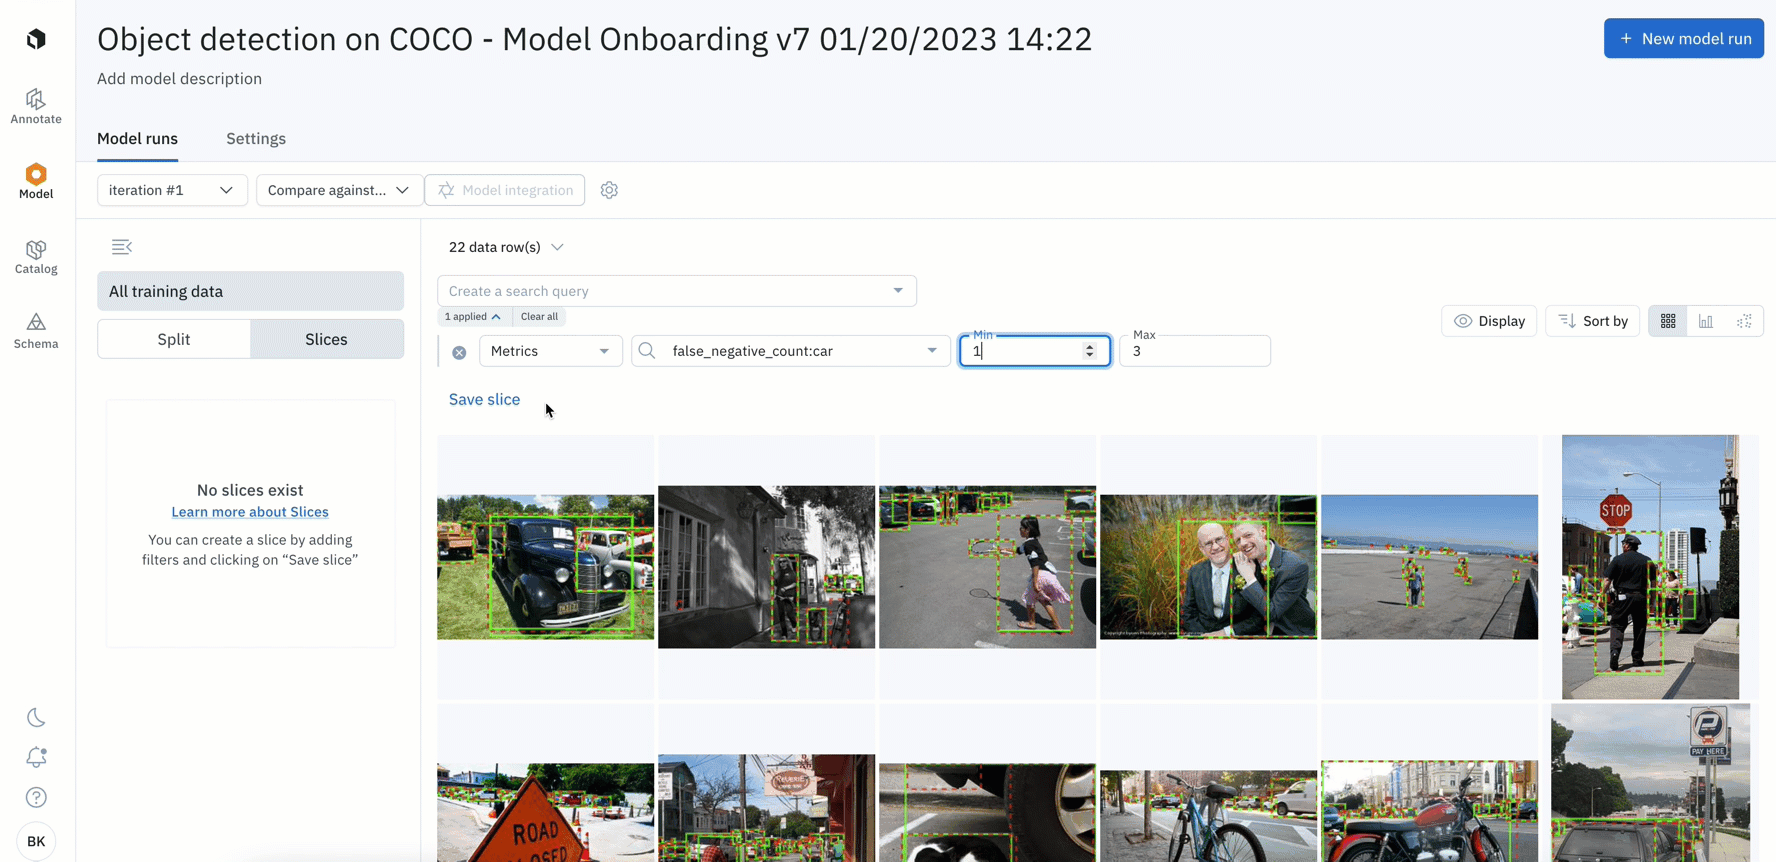The image size is (1776, 862).
Task: Open the Metrics filter type dropdown
Action: [x=550, y=351]
